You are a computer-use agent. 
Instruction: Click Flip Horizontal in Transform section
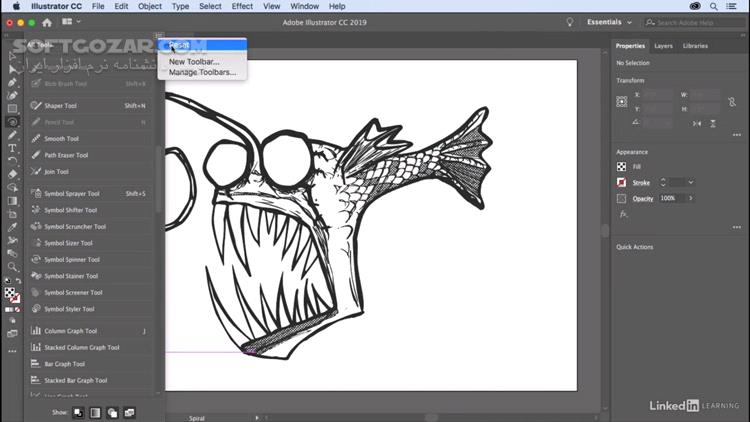(697, 123)
